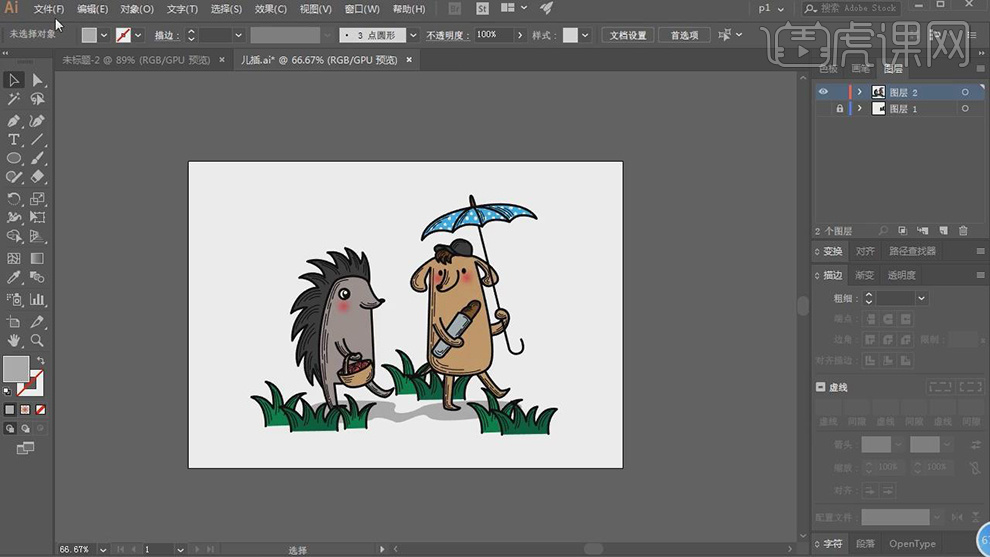
Task: Open the 3 点圆形 brush dropdown
Action: 413,35
